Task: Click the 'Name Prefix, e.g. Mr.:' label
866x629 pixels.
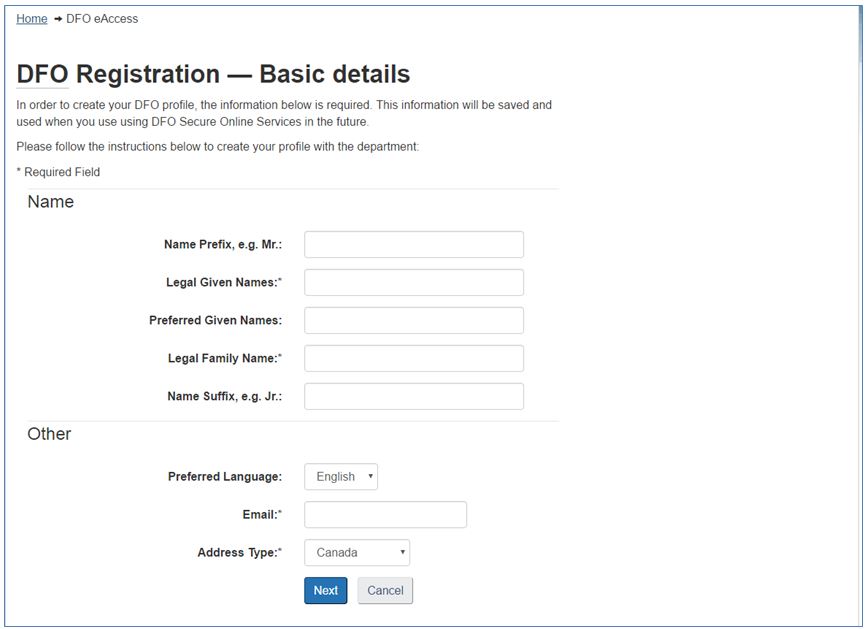Action: (223, 245)
